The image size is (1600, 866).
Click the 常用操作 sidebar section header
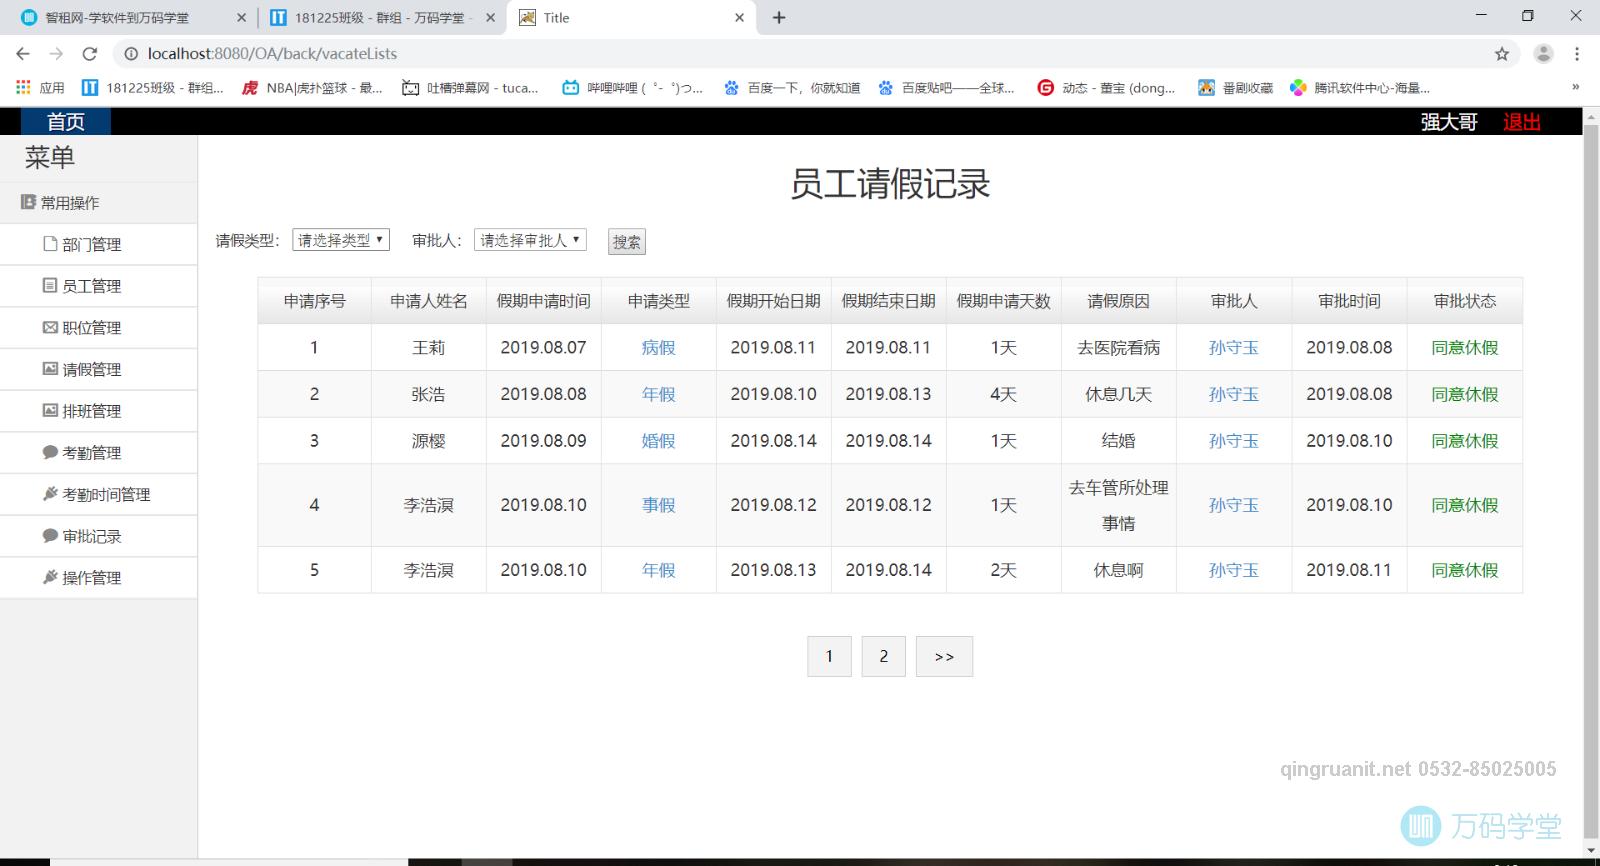pyautogui.click(x=98, y=202)
